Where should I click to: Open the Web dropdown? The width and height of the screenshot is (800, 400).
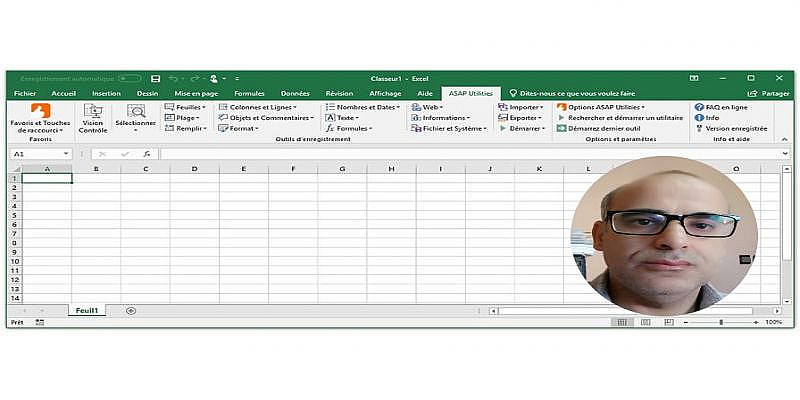click(427, 107)
